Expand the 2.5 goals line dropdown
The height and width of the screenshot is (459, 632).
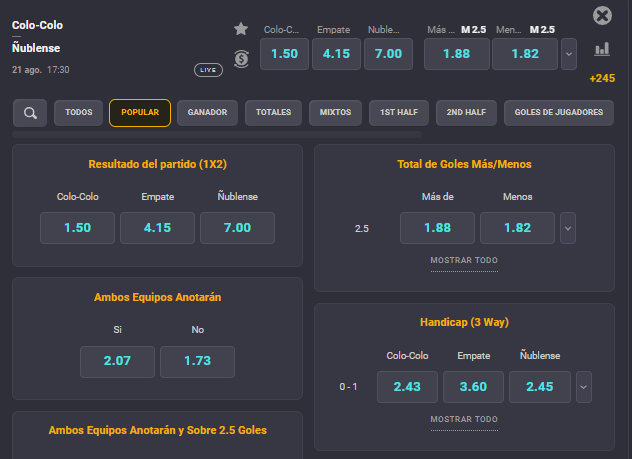(x=568, y=228)
